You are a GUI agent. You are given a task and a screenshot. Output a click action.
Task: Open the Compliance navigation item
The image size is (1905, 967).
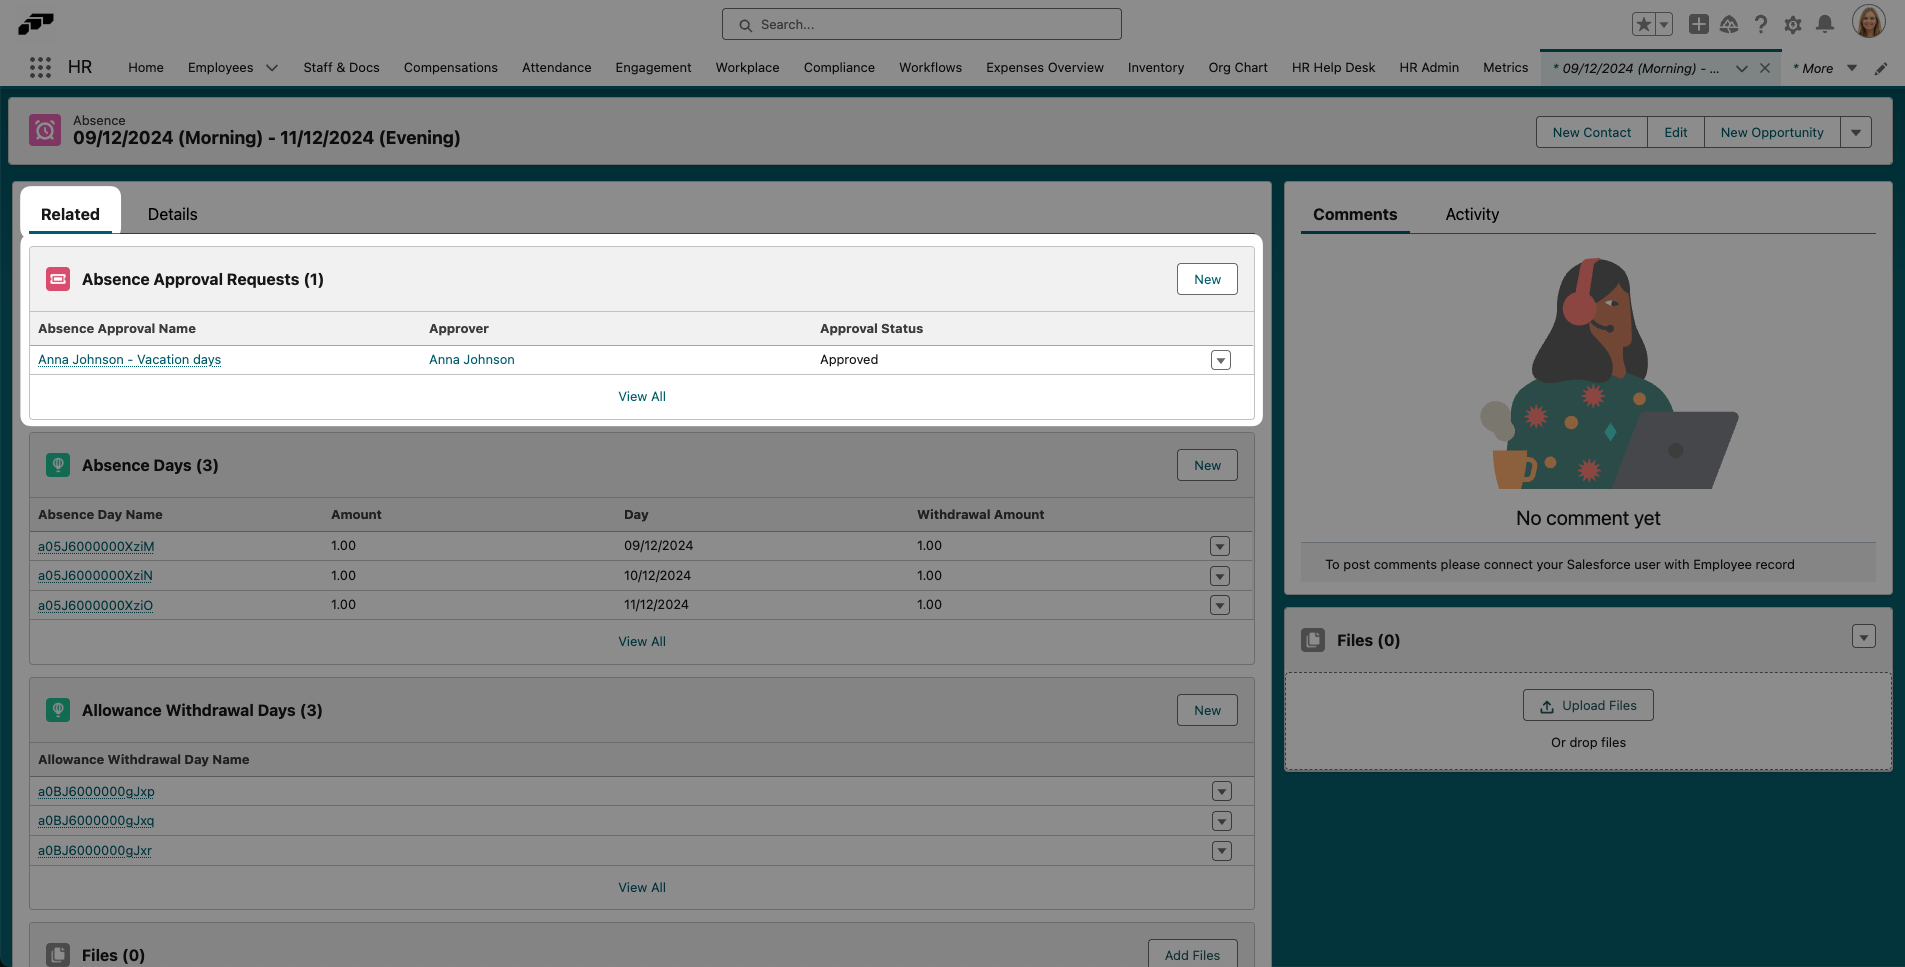(x=839, y=67)
